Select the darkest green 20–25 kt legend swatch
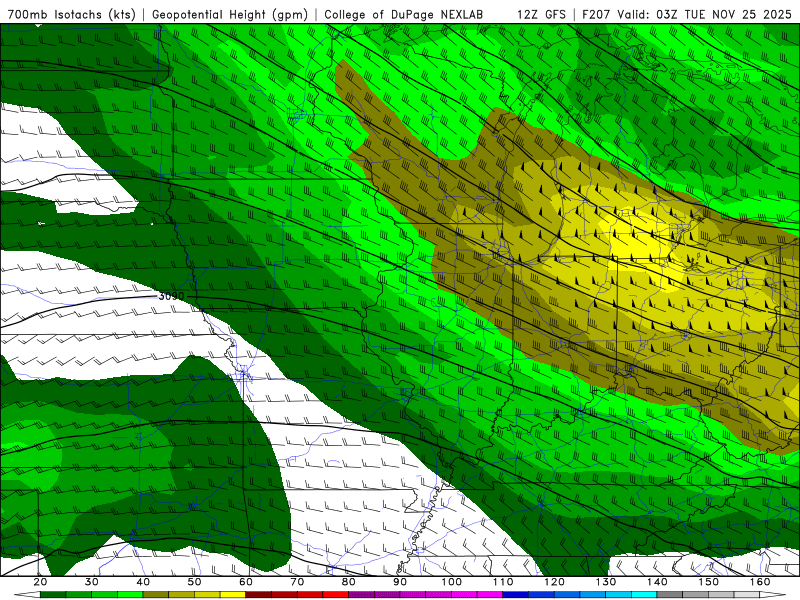This screenshot has height=600, width=800. (x=53, y=595)
